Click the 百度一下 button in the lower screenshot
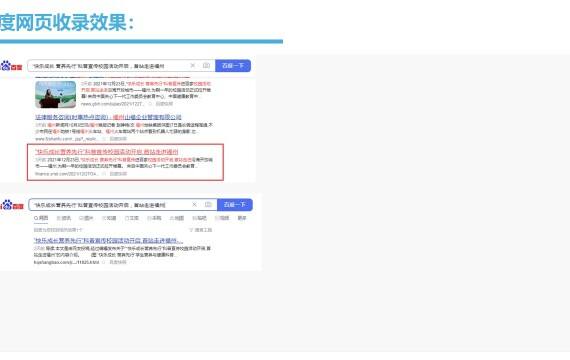 point(235,205)
